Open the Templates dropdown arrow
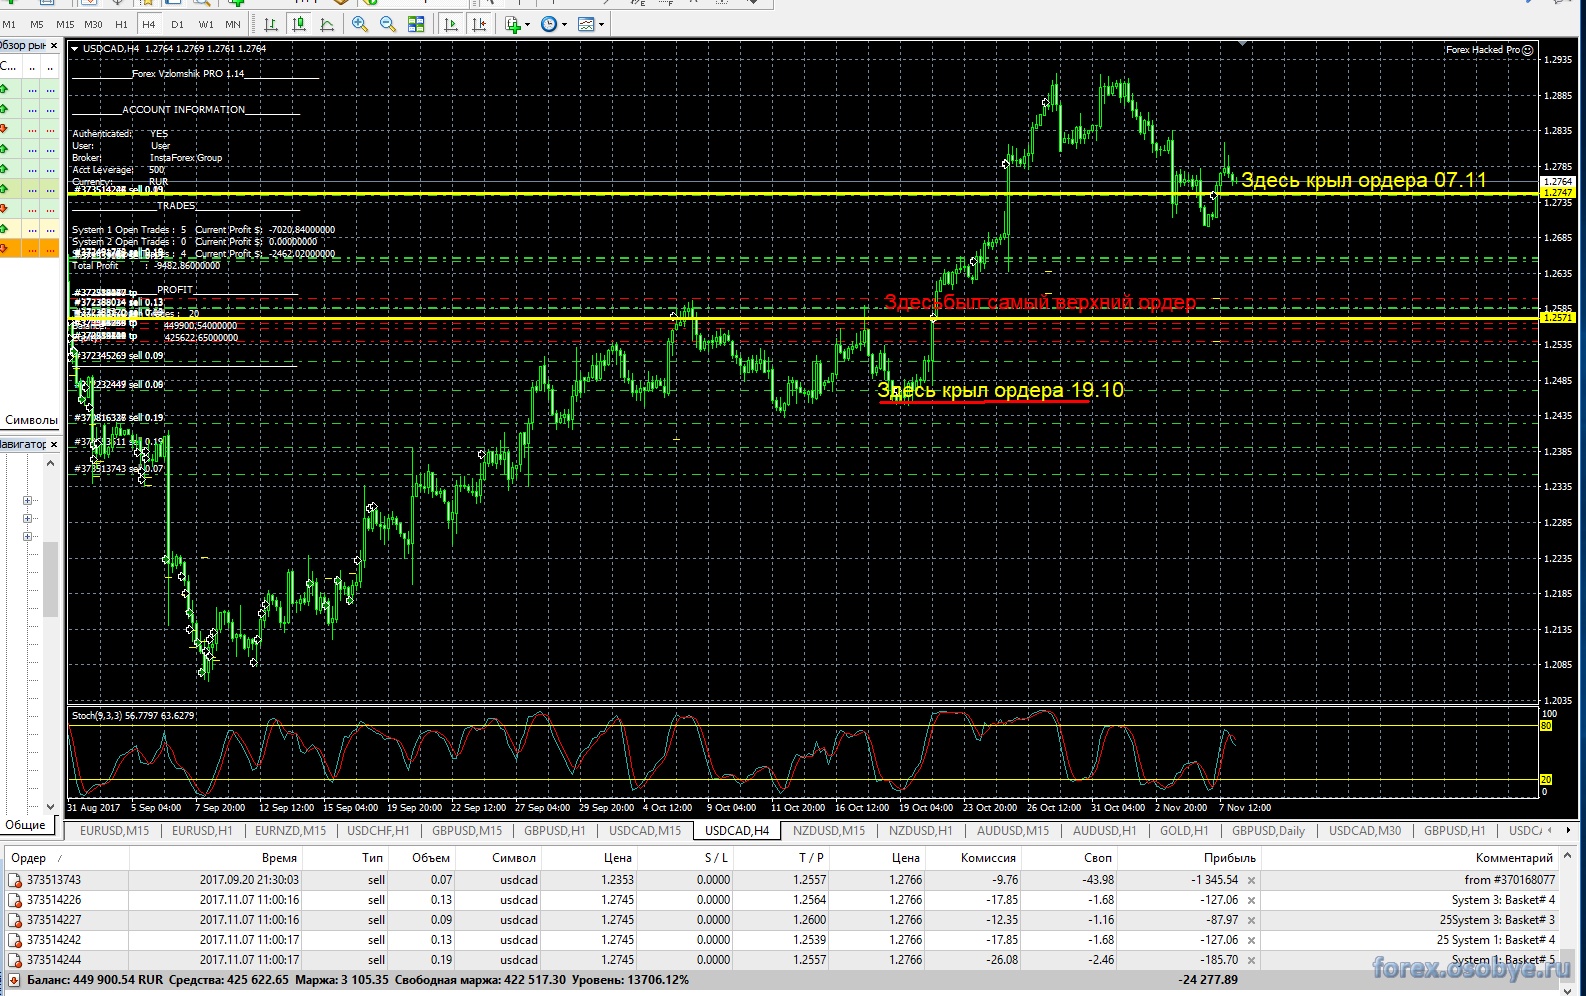The width and height of the screenshot is (1586, 996). [x=601, y=25]
